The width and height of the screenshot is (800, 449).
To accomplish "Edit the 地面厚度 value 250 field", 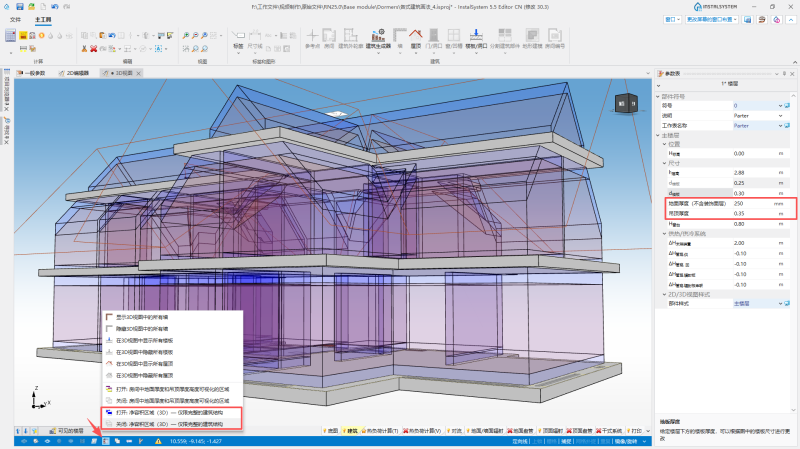I will [753, 204].
